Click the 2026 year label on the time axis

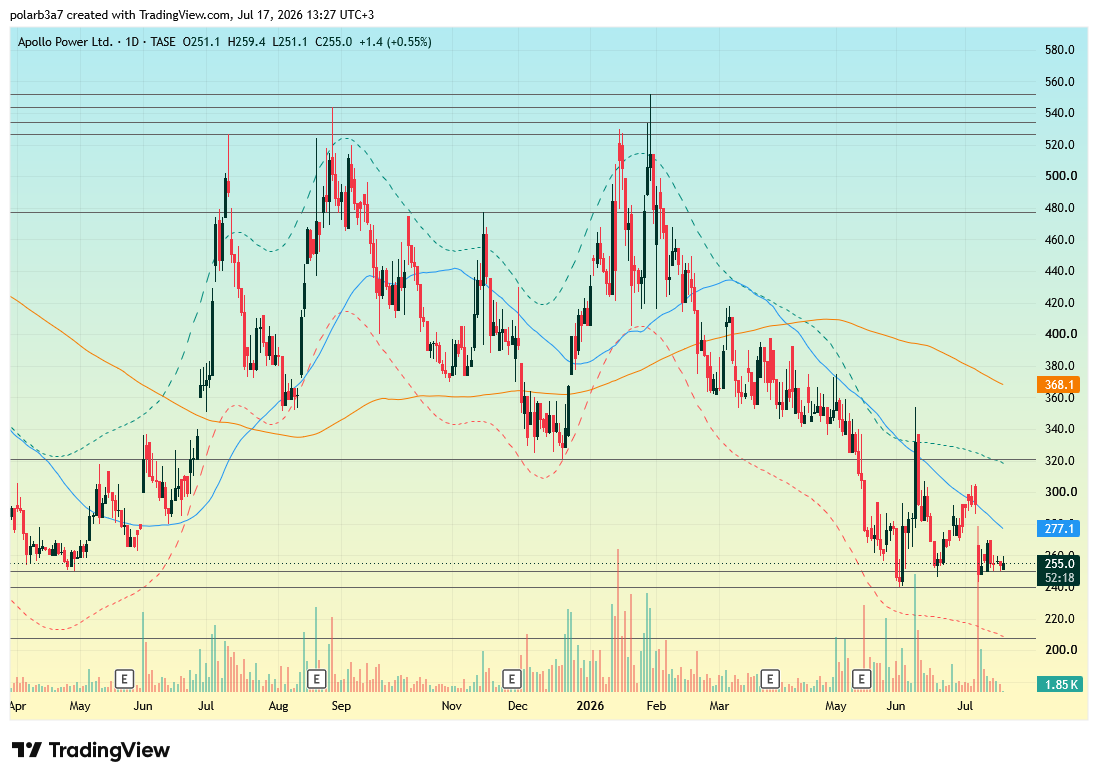coord(590,706)
